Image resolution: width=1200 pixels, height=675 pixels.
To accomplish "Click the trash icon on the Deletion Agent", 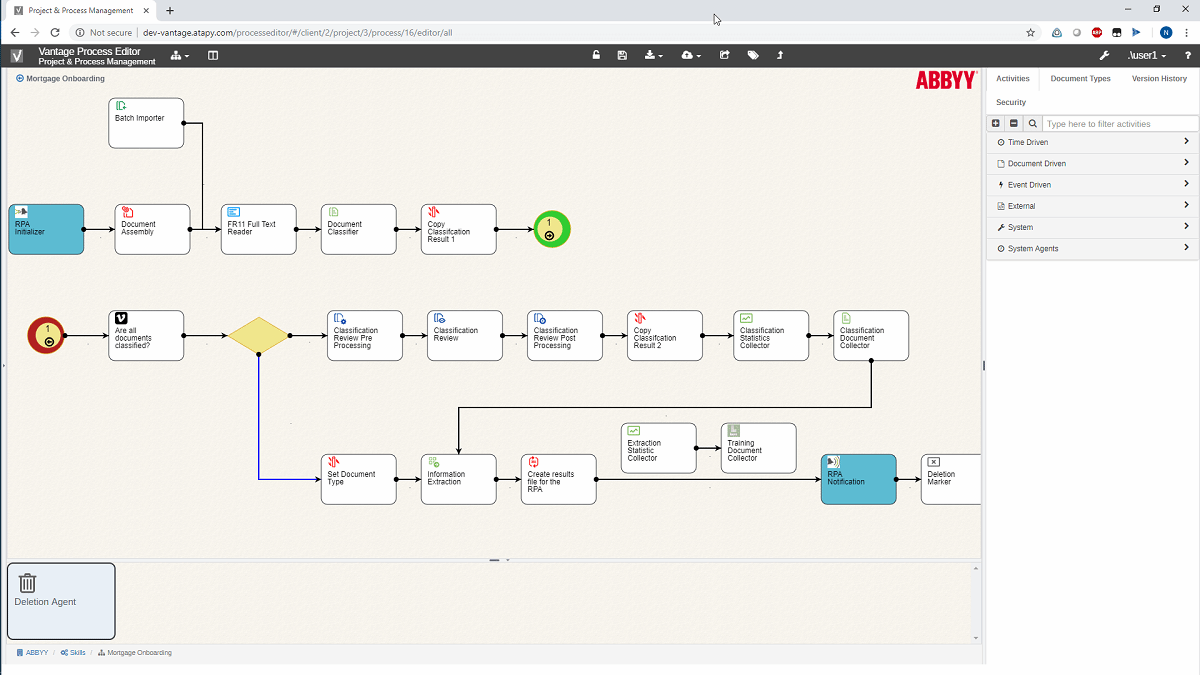I will [27, 583].
